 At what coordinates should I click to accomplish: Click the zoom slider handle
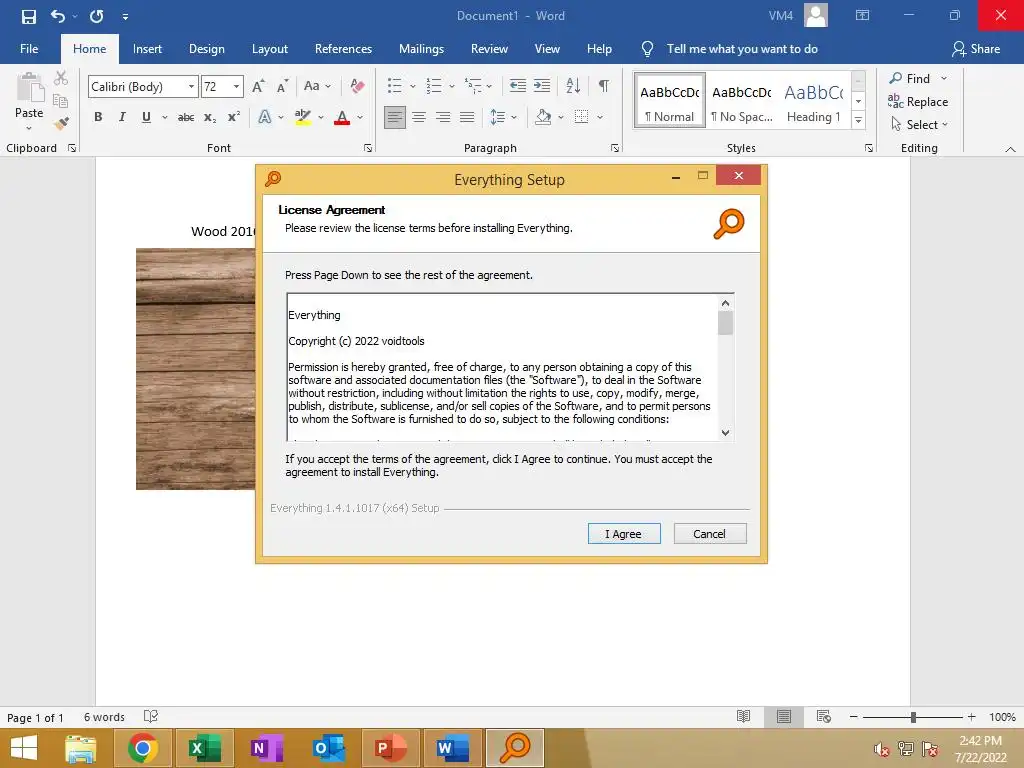tap(913, 717)
